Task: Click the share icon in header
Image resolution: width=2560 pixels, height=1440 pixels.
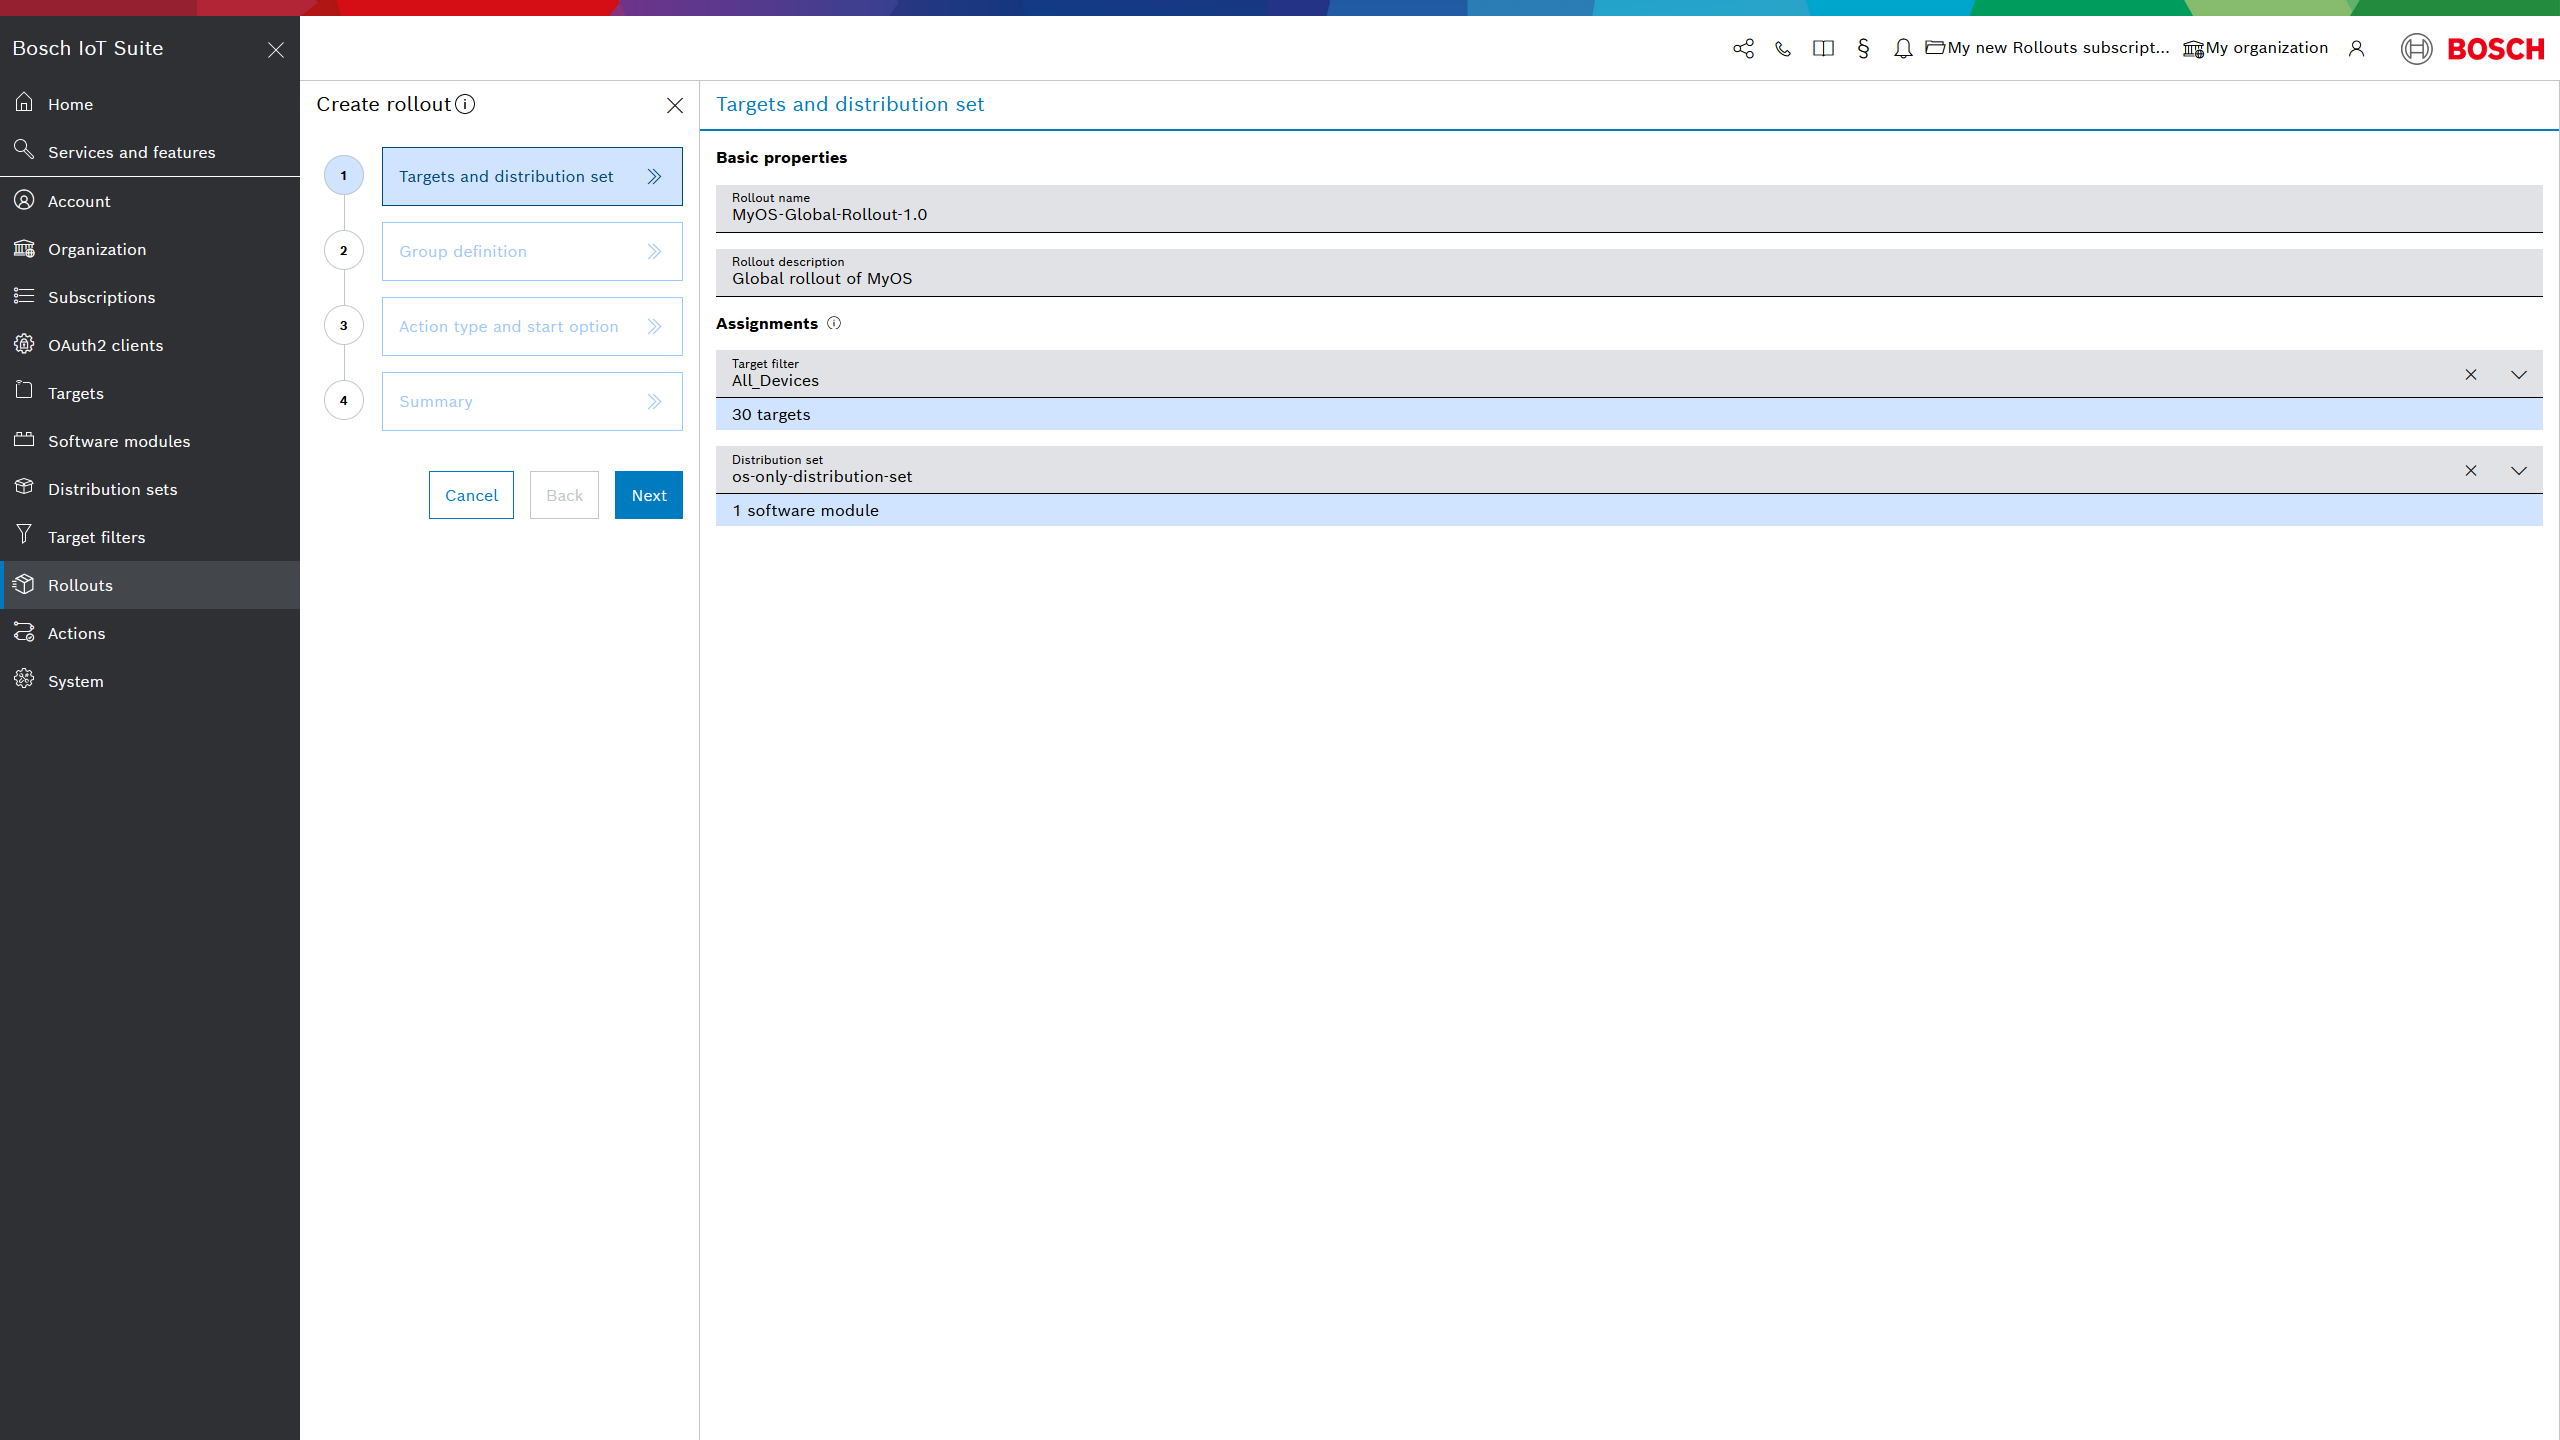Action: [x=1743, y=48]
